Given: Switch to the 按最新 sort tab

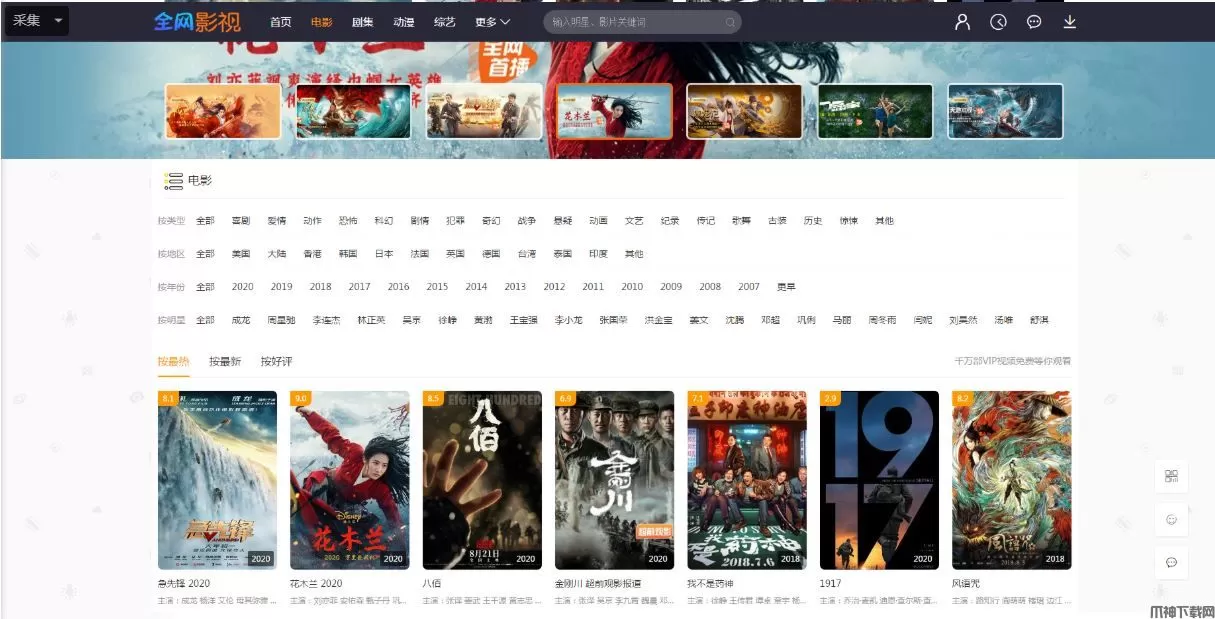Looking at the screenshot, I should pos(225,361).
